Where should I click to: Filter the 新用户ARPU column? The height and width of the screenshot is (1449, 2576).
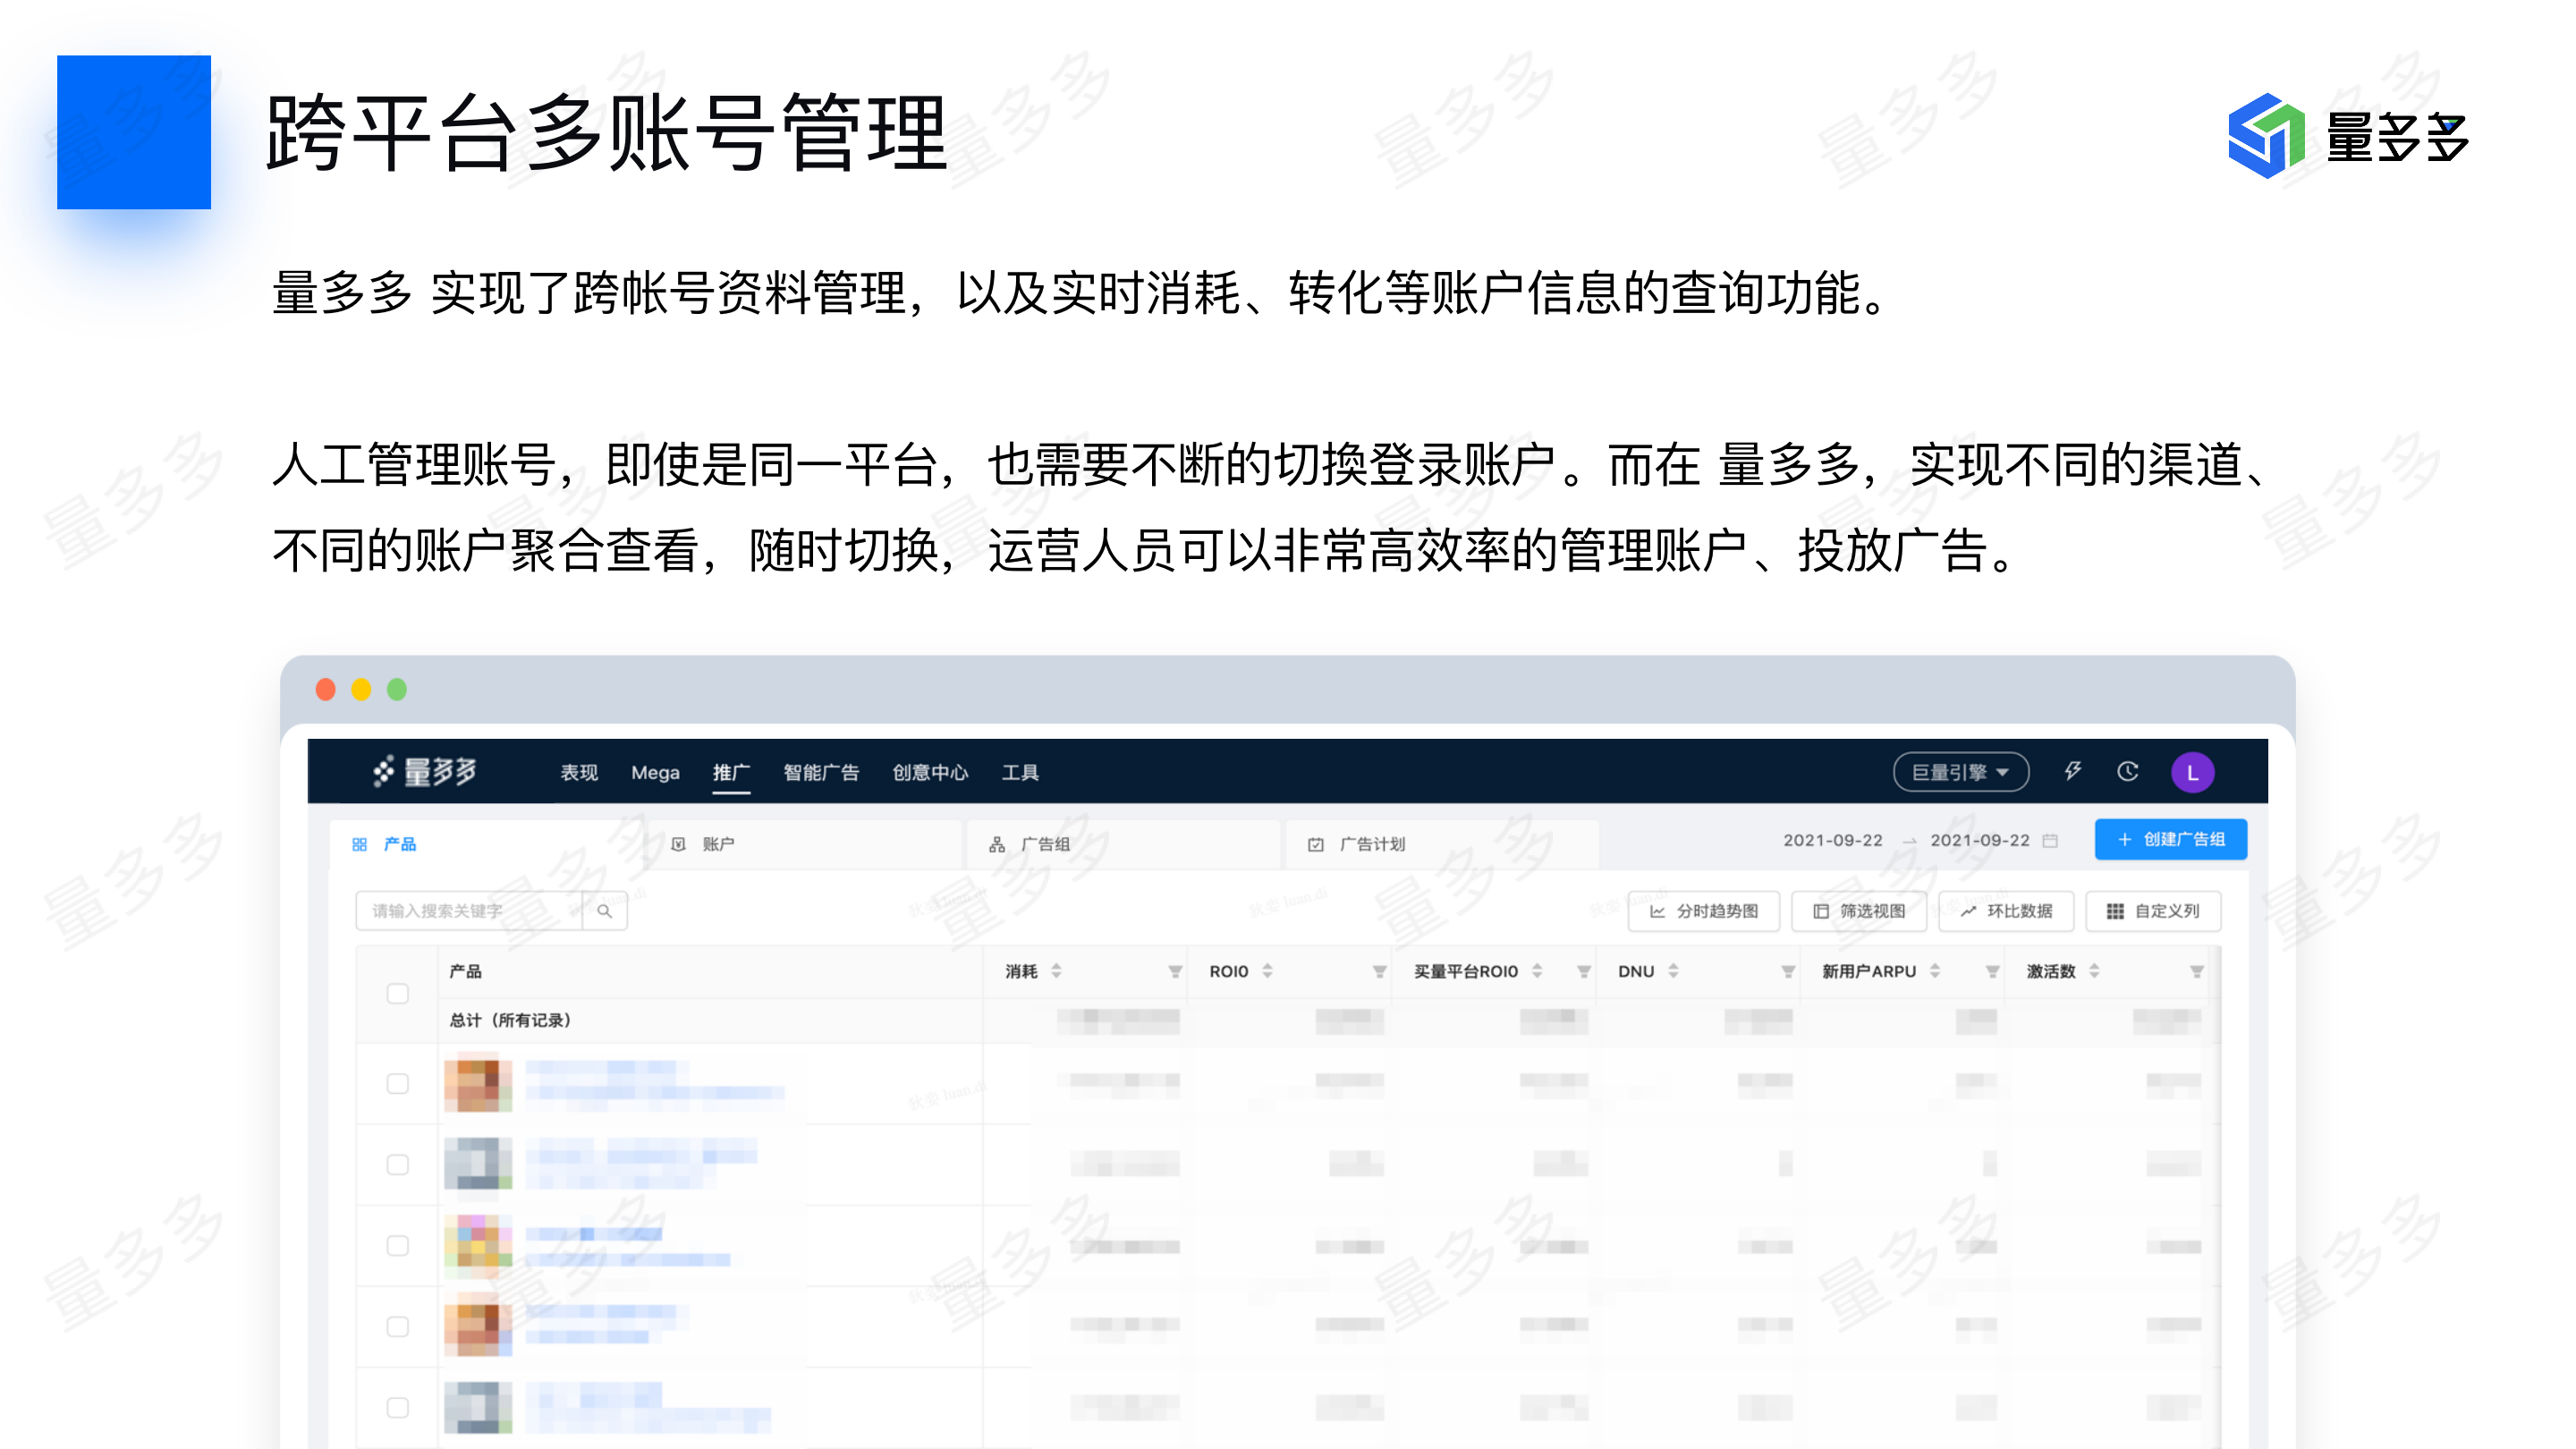pos(1992,971)
